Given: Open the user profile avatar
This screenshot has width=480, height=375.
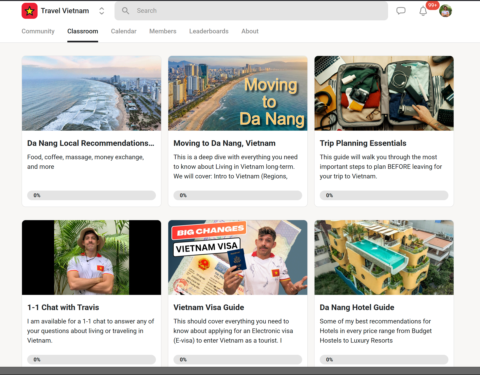Looking at the screenshot, I should pyautogui.click(x=445, y=11).
